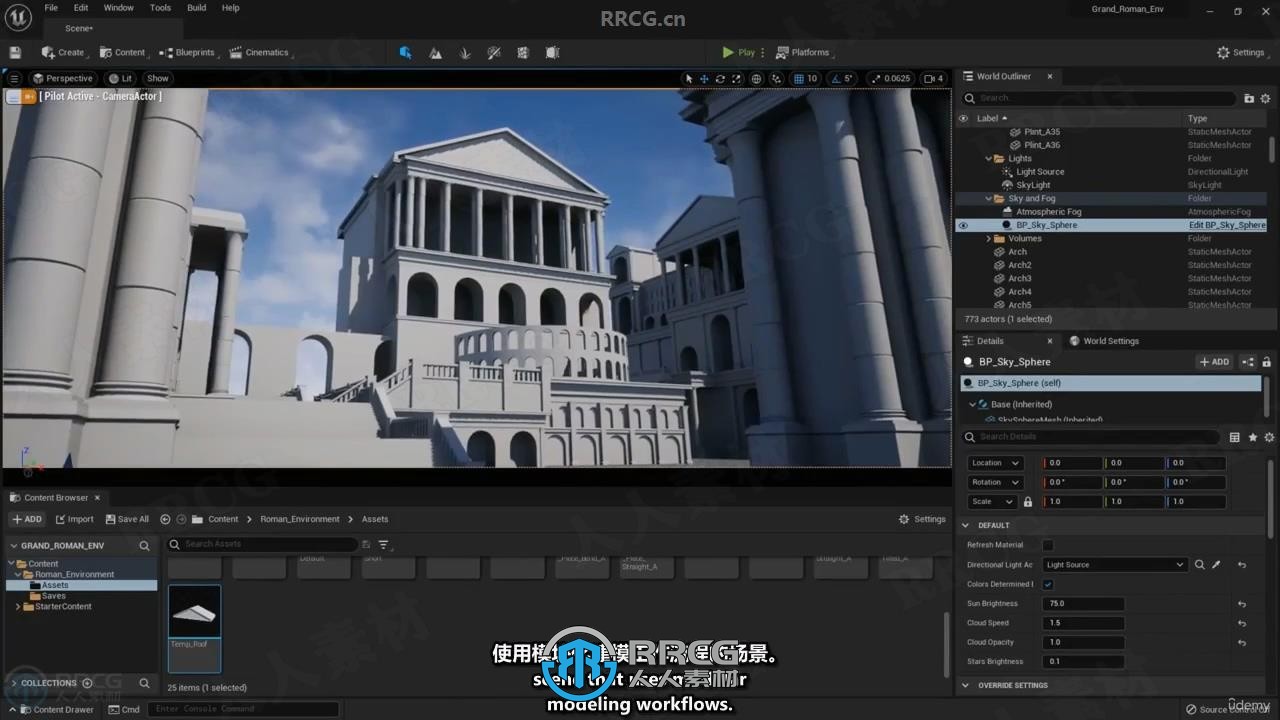This screenshot has height=720, width=1280.
Task: Switch Details to property matrix grid view
Action: pyautogui.click(x=1235, y=437)
